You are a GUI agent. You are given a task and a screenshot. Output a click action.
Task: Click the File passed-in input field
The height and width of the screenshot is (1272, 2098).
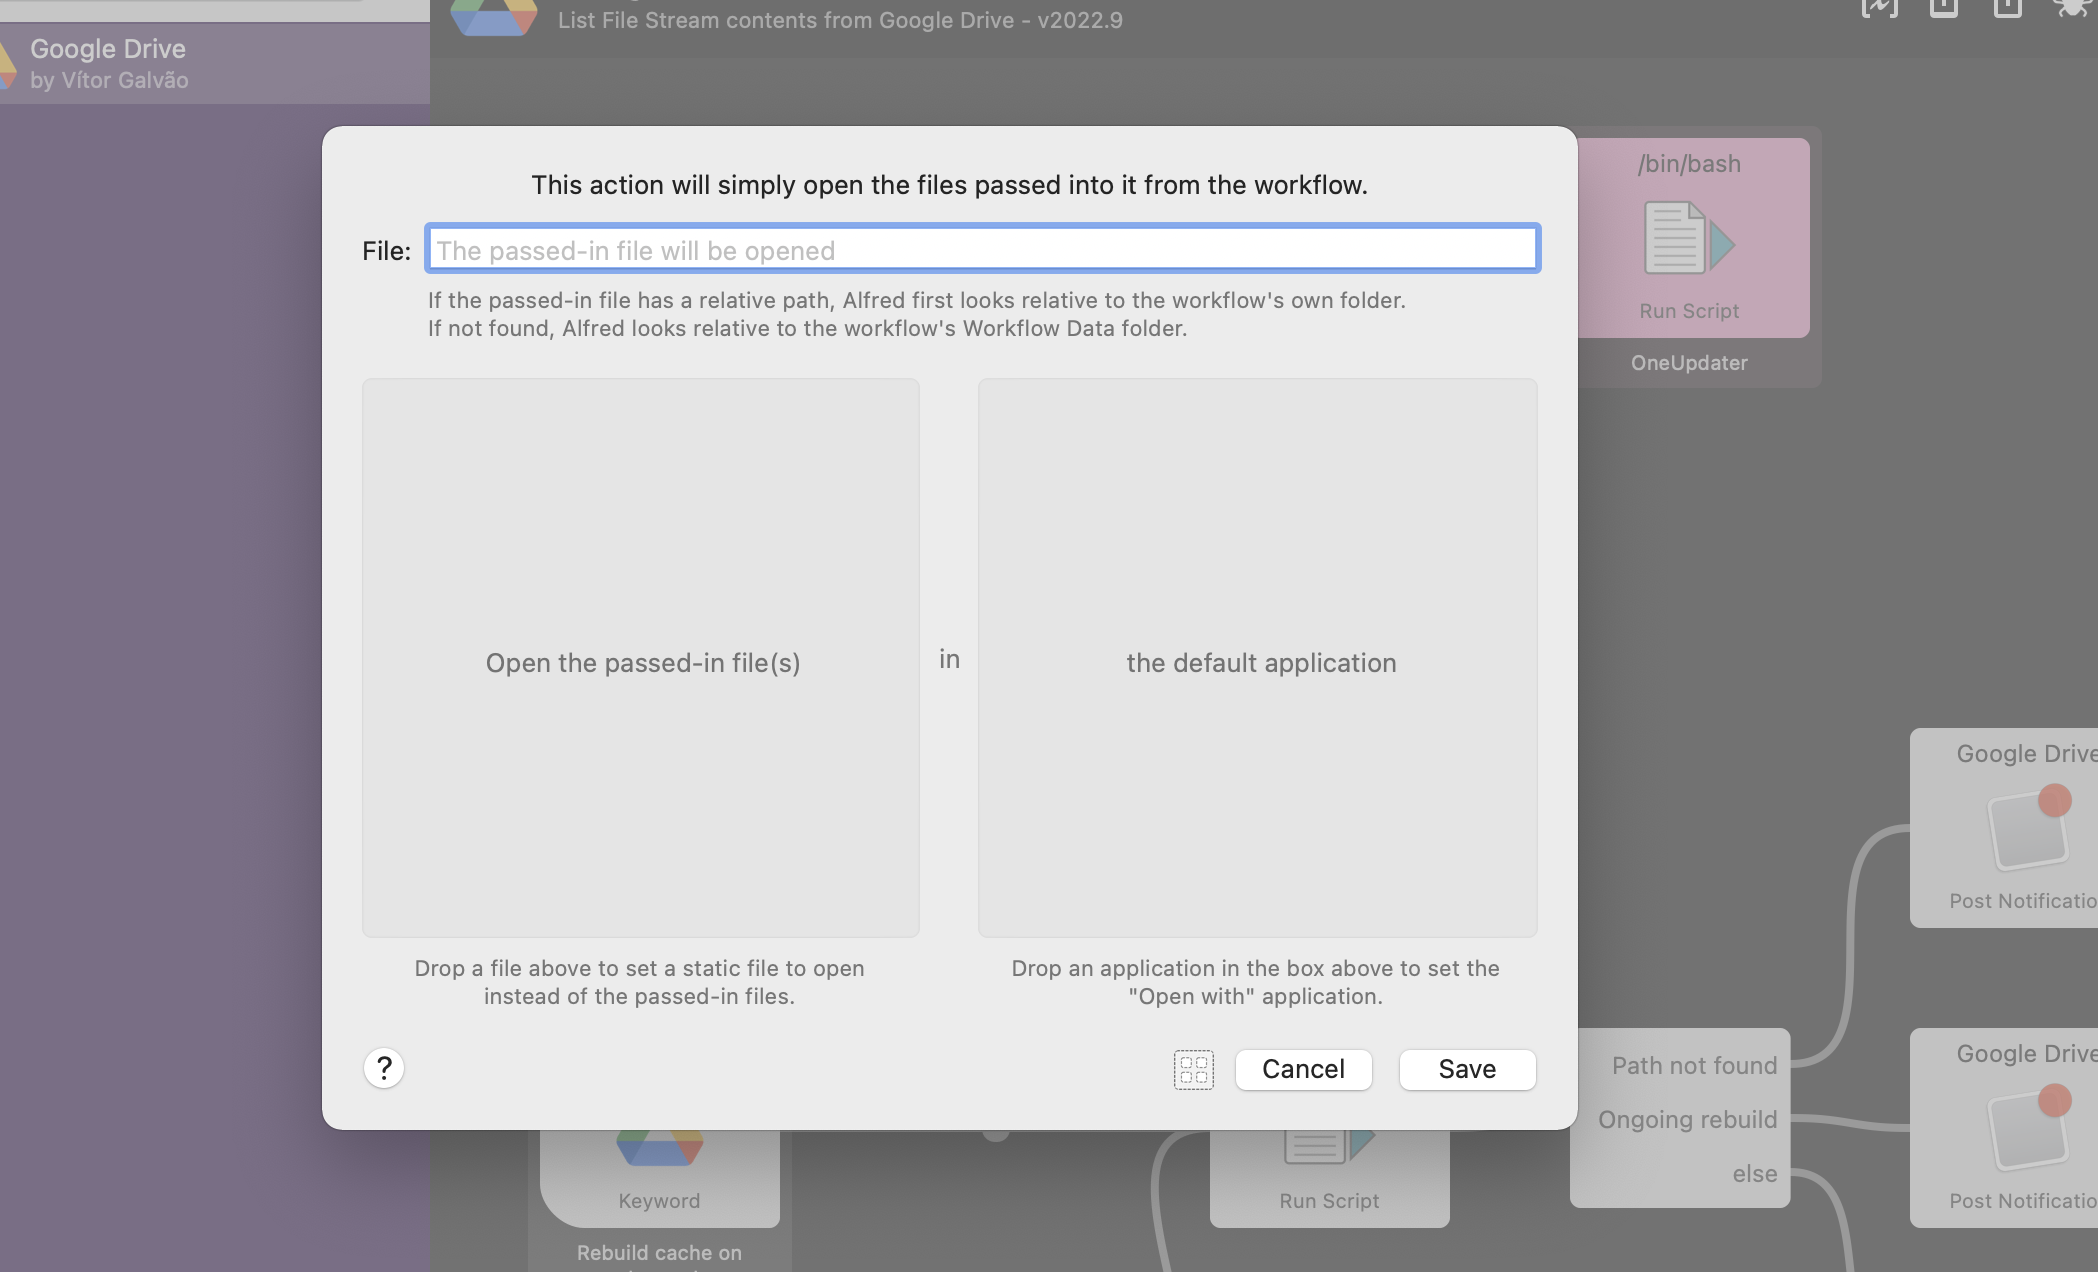pos(983,249)
